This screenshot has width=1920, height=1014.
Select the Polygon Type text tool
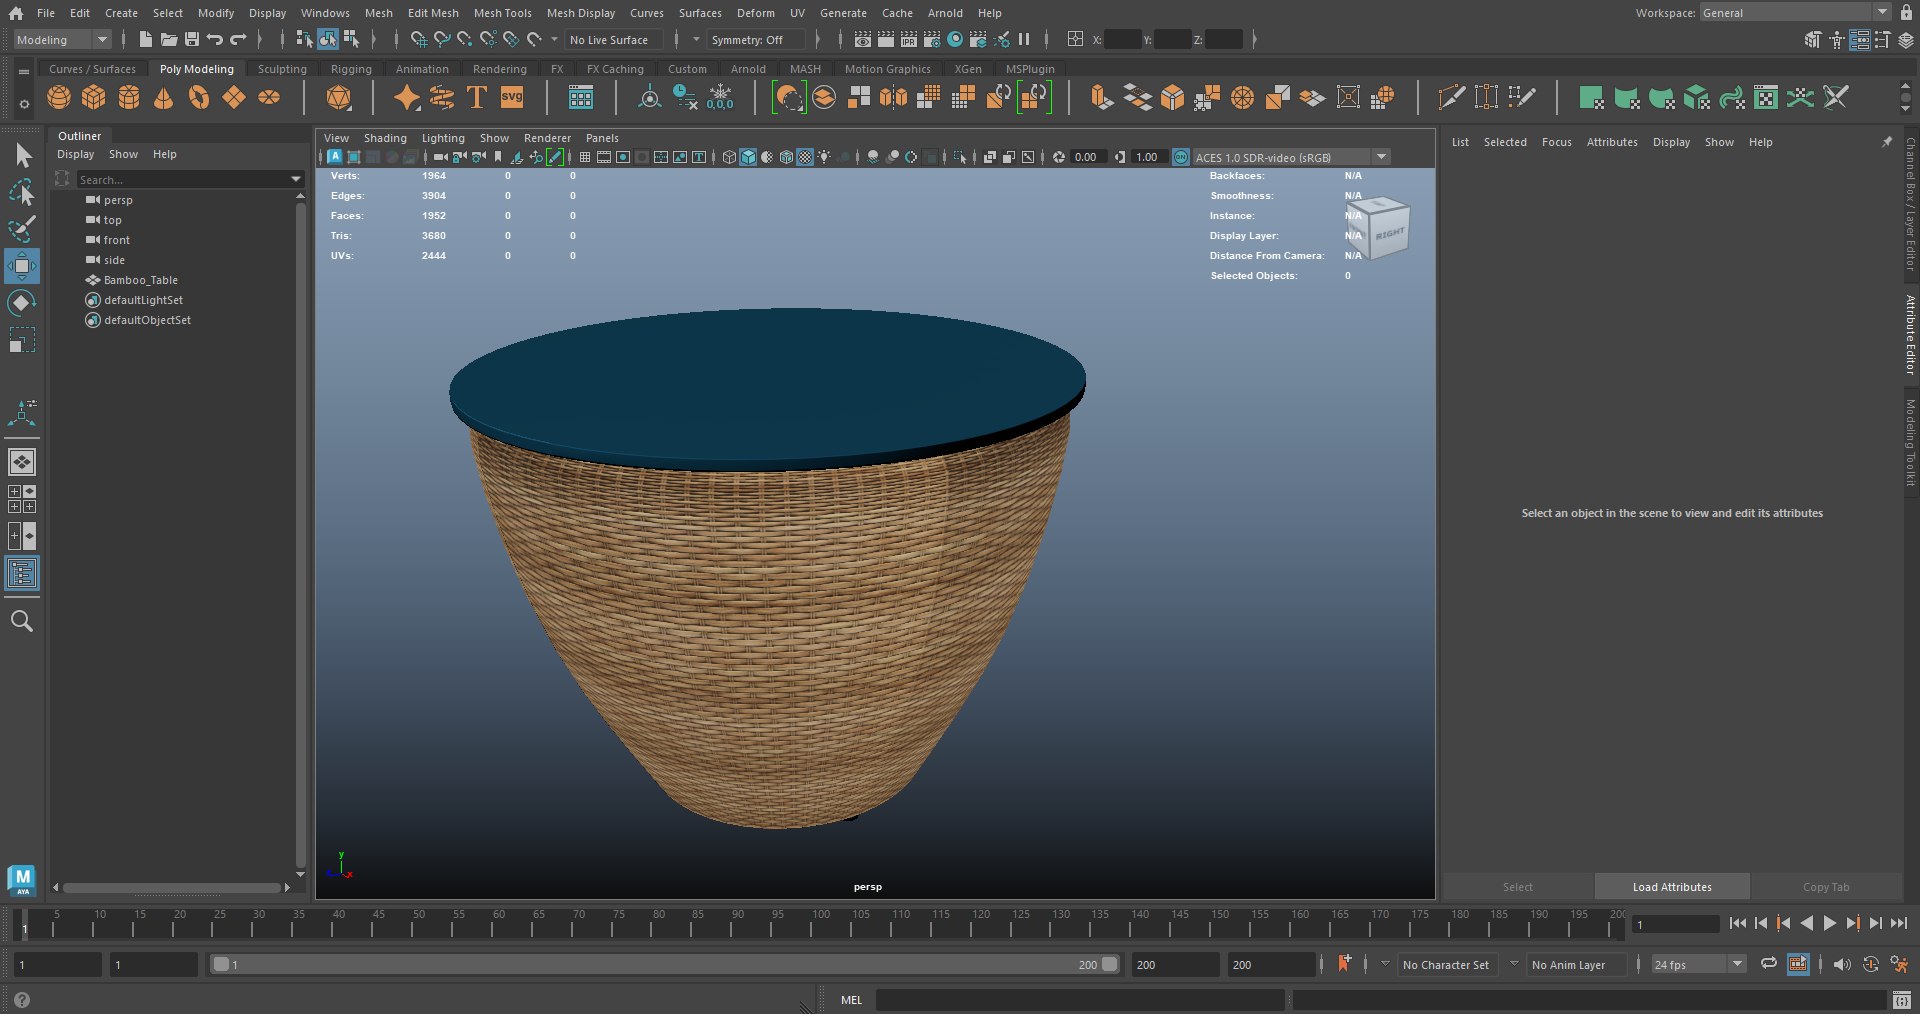coord(477,98)
